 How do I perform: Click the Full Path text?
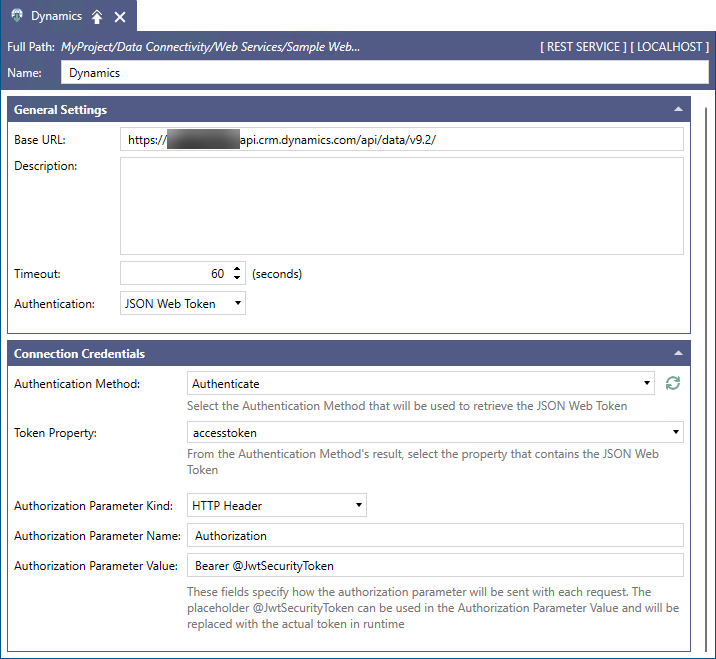coord(211,47)
